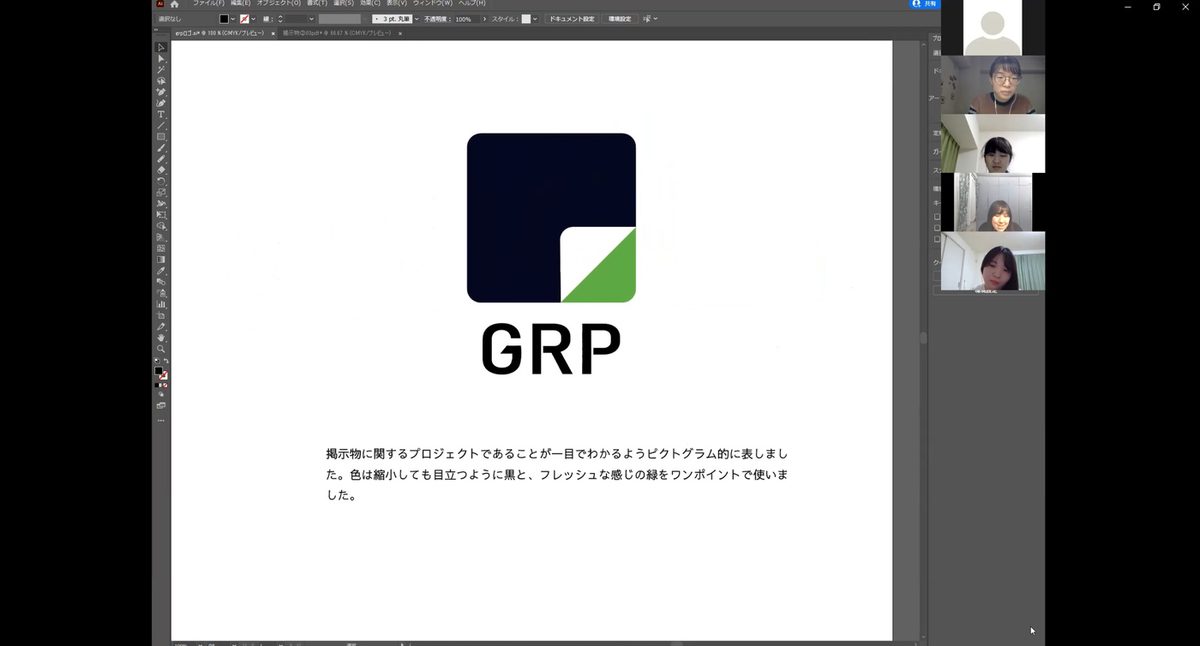
Task: Select the Hand tool
Action: pyautogui.click(x=160, y=338)
